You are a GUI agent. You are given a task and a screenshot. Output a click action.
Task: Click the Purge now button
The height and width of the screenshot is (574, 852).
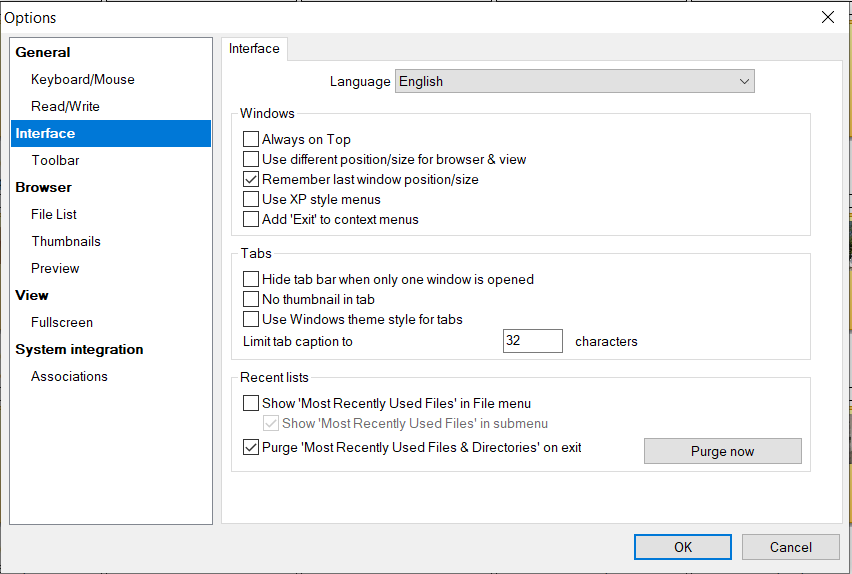(x=722, y=451)
